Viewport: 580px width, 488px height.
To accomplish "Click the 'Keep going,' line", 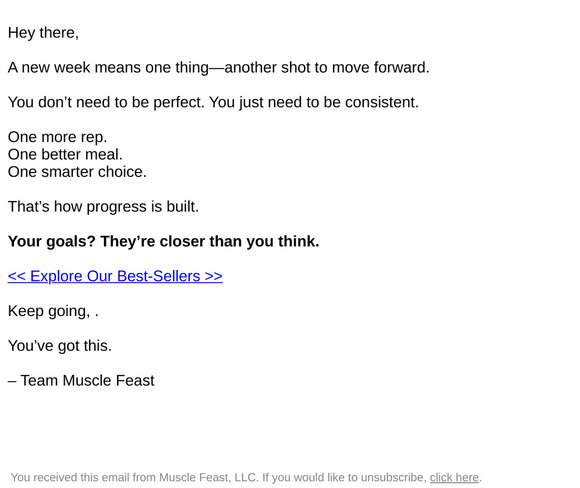I will point(53,311).
